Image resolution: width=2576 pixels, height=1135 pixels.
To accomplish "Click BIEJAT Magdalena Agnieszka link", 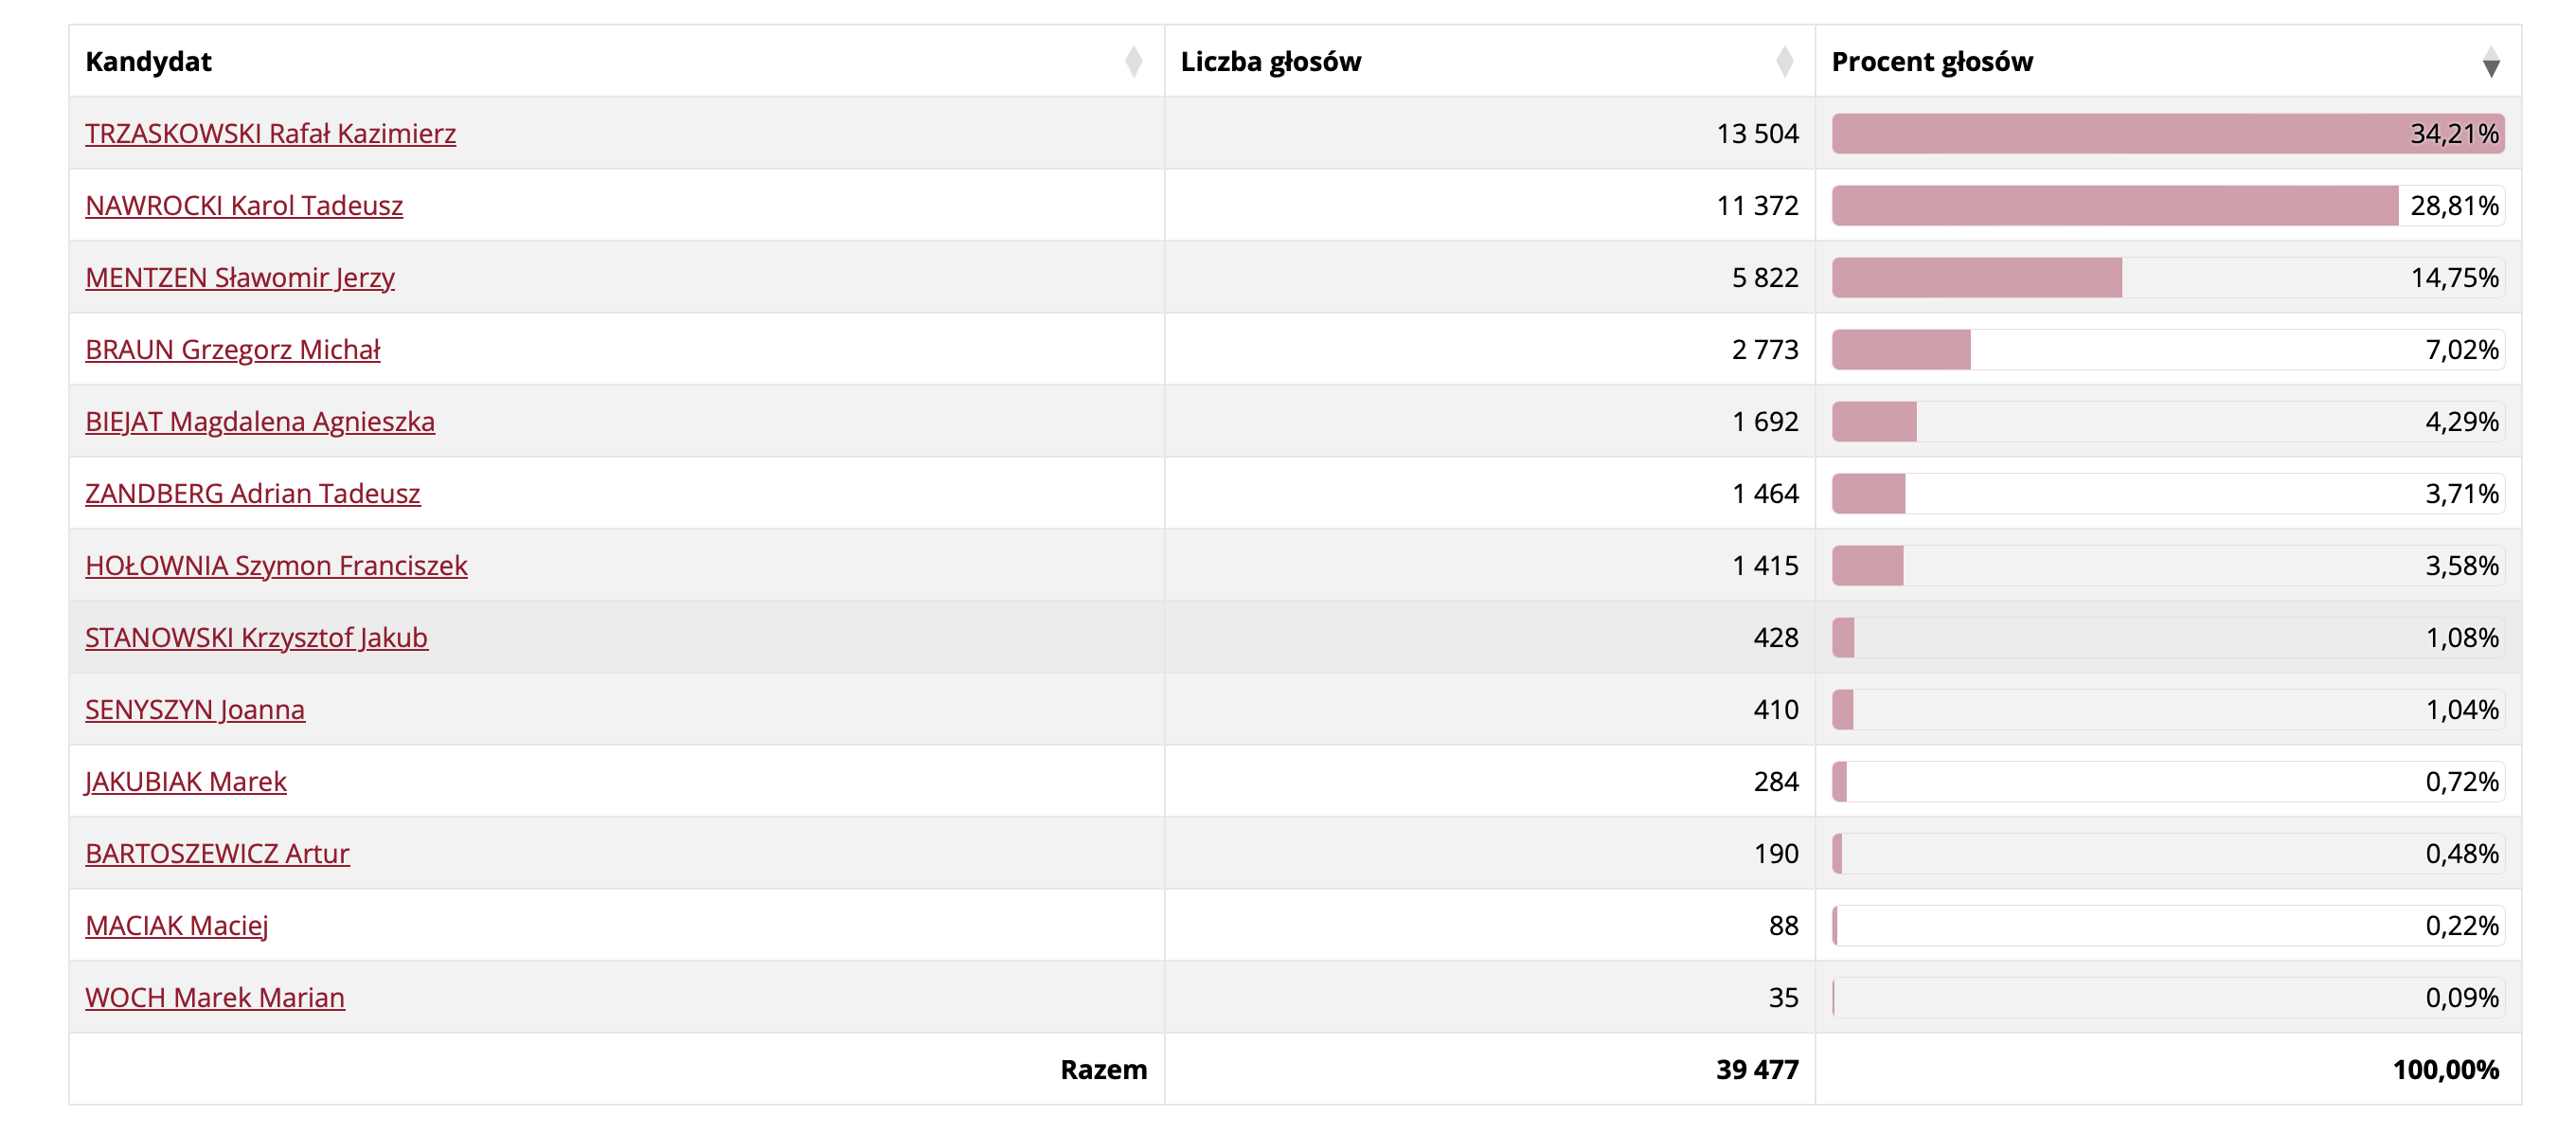I will (260, 422).
